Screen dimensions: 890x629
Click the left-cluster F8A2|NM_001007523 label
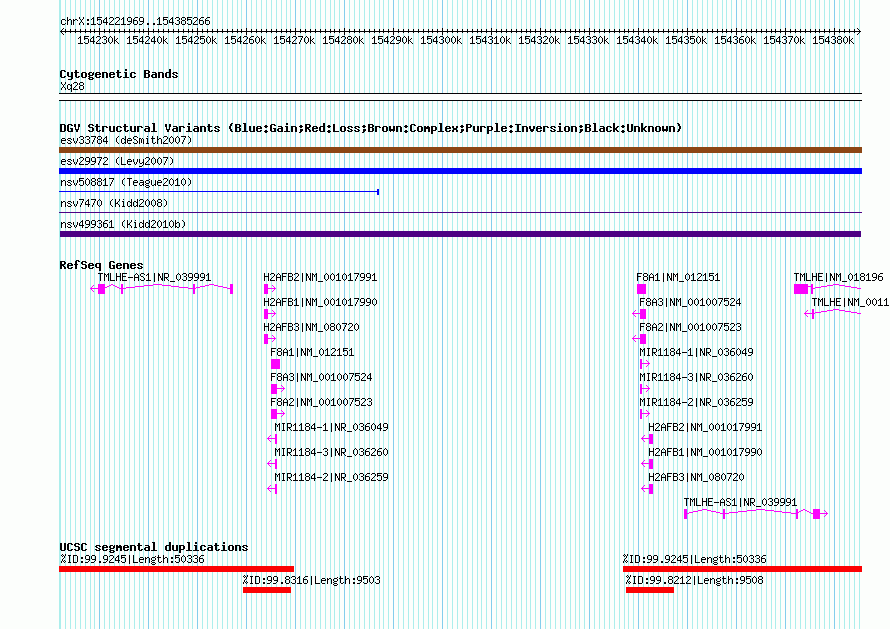point(321,402)
